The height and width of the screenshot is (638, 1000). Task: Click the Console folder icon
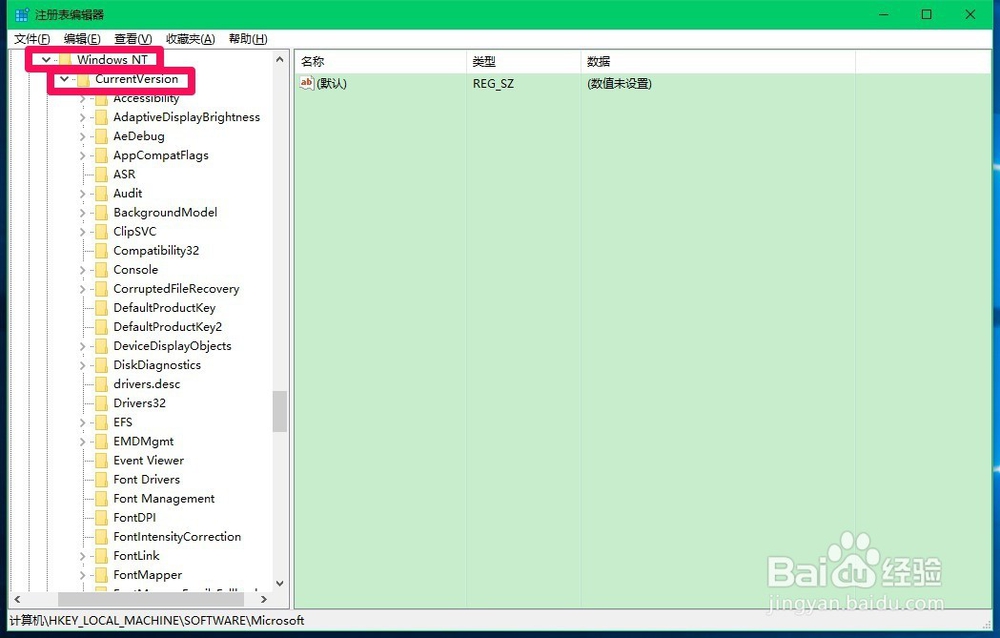click(x=101, y=271)
